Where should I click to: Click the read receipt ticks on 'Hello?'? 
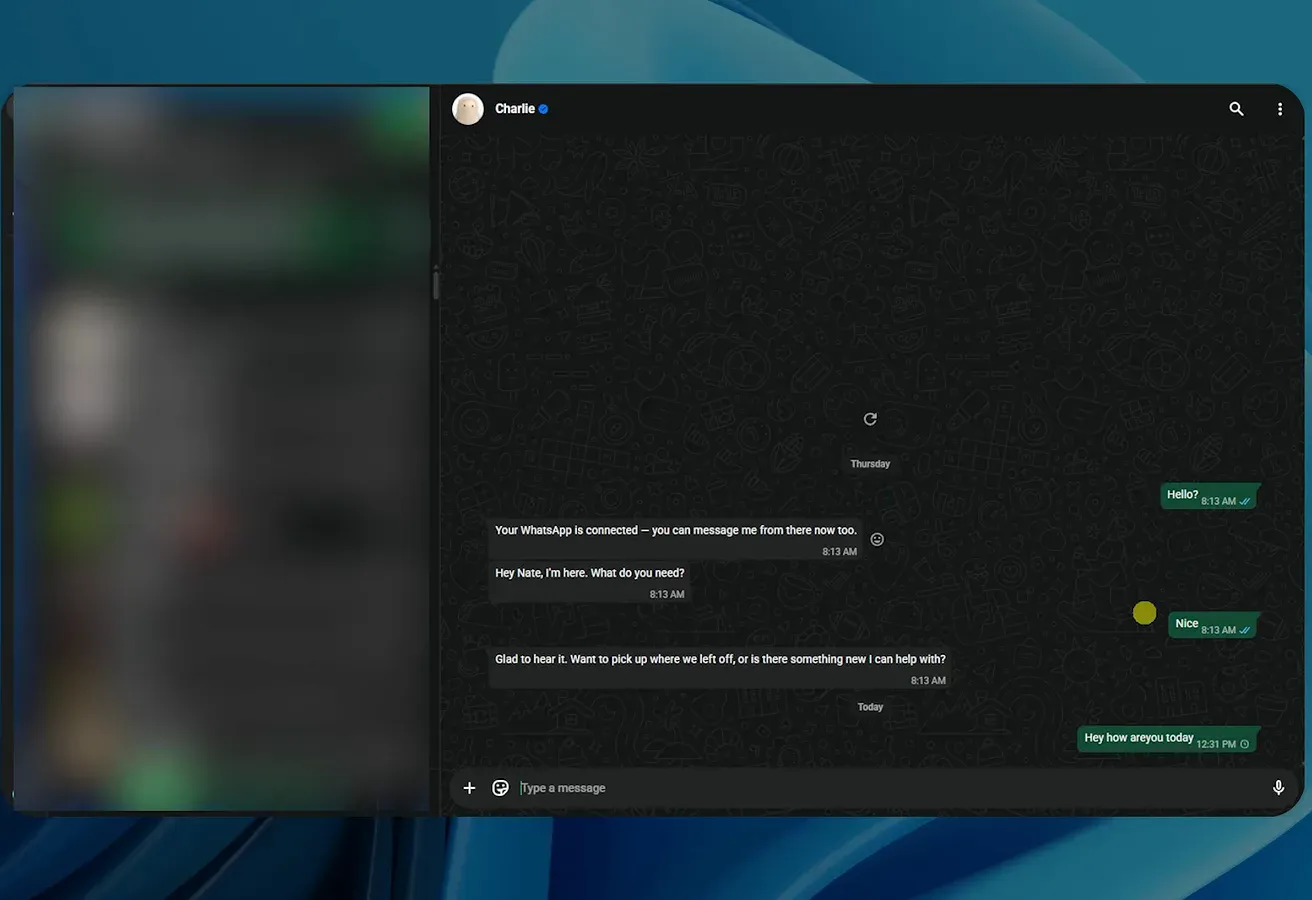click(1245, 501)
